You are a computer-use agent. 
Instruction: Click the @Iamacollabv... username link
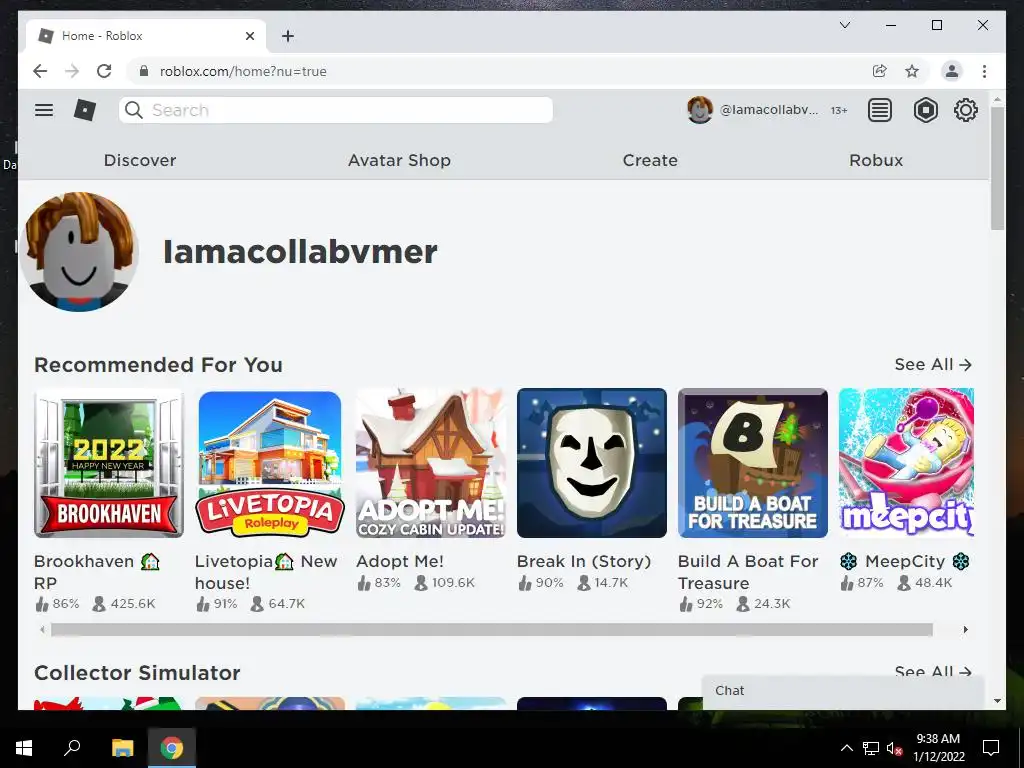tap(769, 110)
